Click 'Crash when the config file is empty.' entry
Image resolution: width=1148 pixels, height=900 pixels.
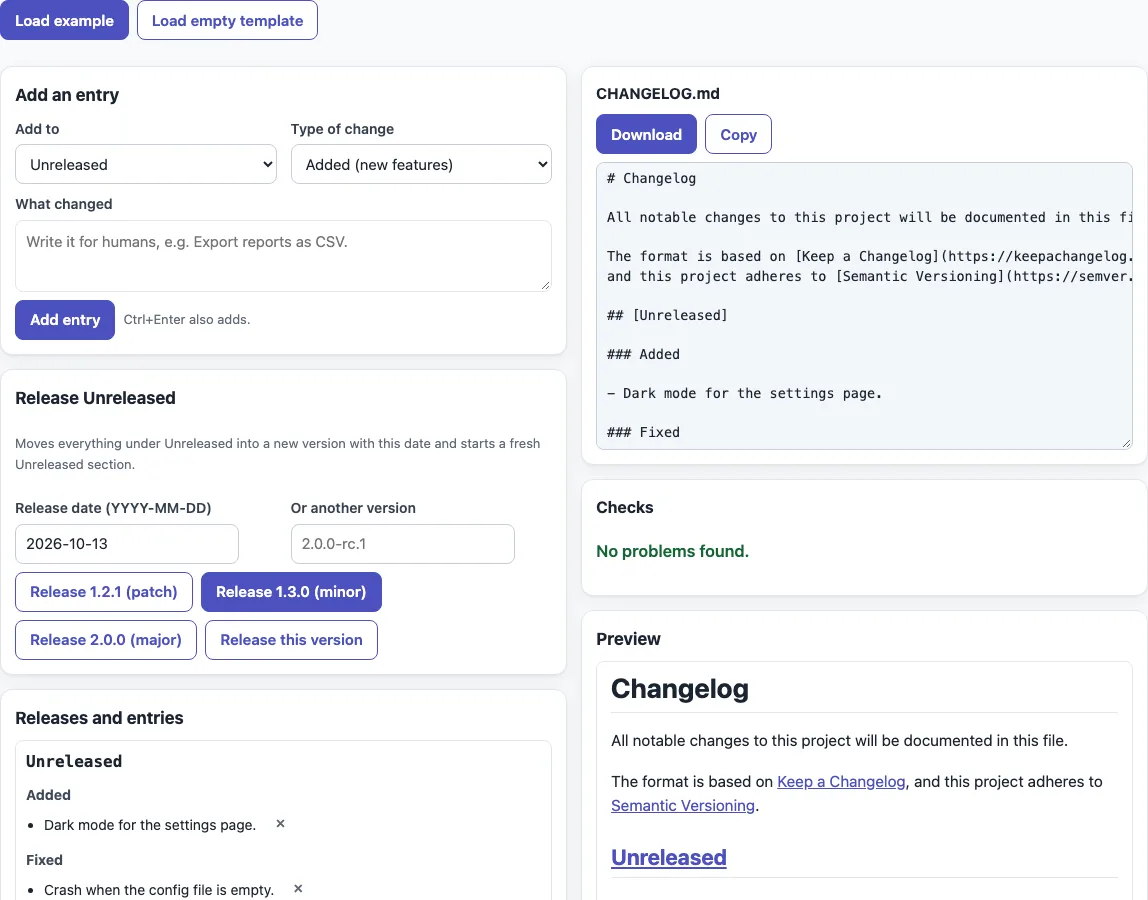pyautogui.click(x=159, y=890)
